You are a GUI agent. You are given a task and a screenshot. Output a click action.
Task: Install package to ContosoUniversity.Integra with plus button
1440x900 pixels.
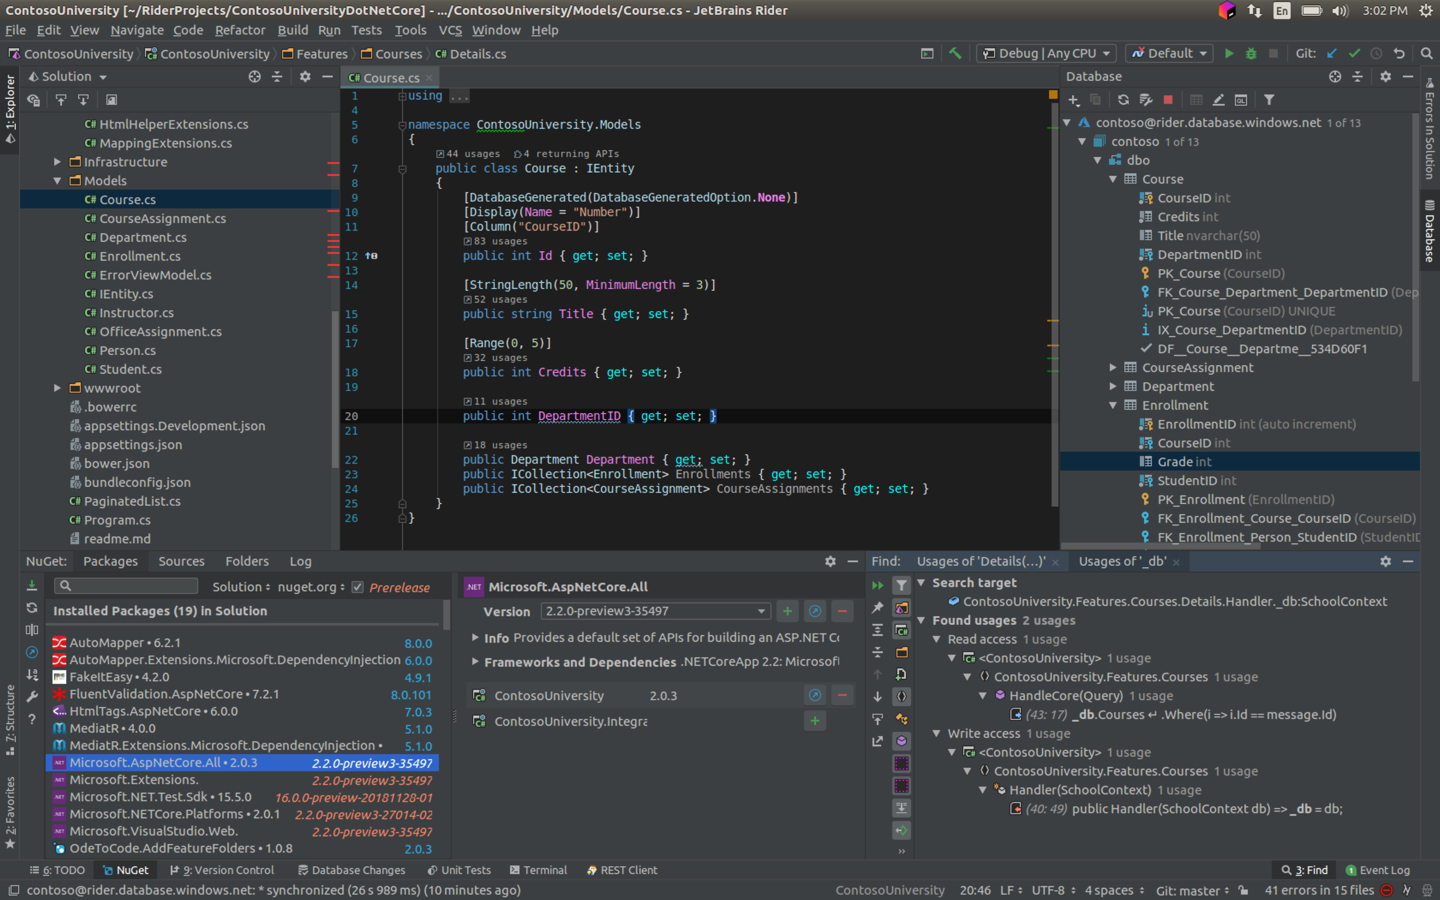click(815, 720)
